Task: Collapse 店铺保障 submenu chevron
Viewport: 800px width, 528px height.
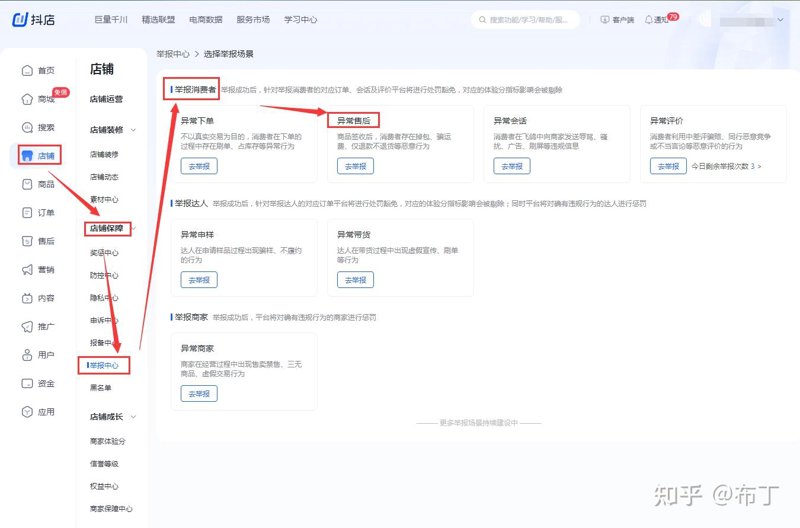Action: [x=134, y=229]
